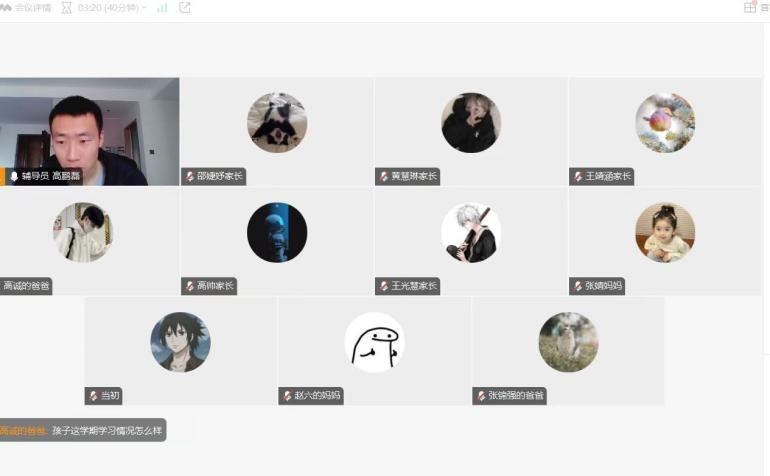This screenshot has height=476, width=770.
Task: Click the hourglass timer icon
Action: coord(66,7)
